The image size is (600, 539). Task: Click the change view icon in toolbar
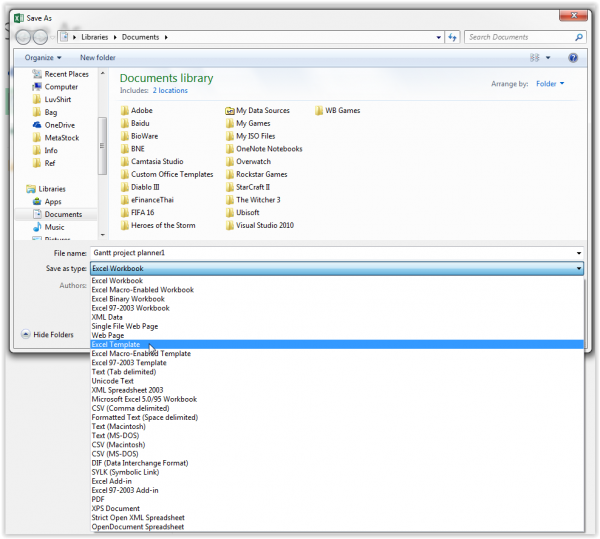[x=535, y=58]
